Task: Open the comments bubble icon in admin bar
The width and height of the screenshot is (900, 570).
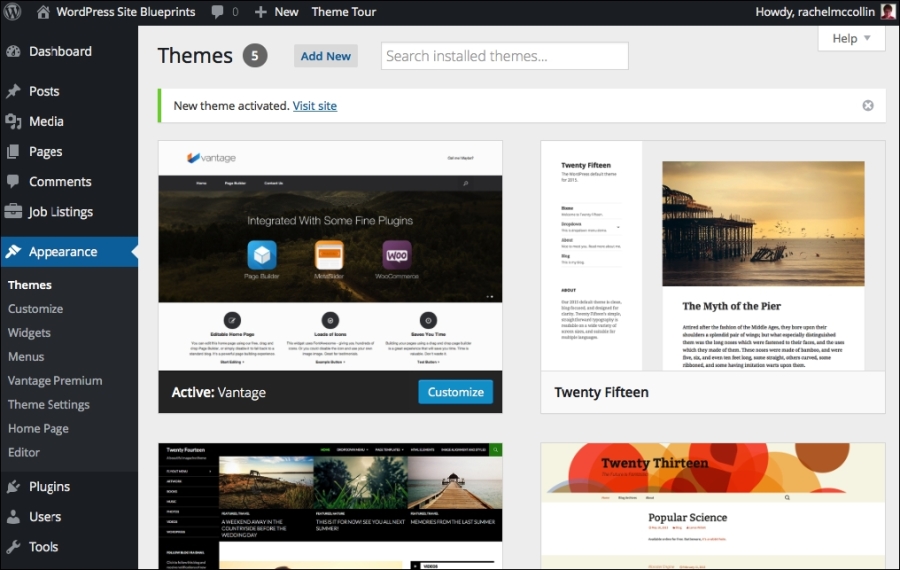Action: (x=217, y=11)
